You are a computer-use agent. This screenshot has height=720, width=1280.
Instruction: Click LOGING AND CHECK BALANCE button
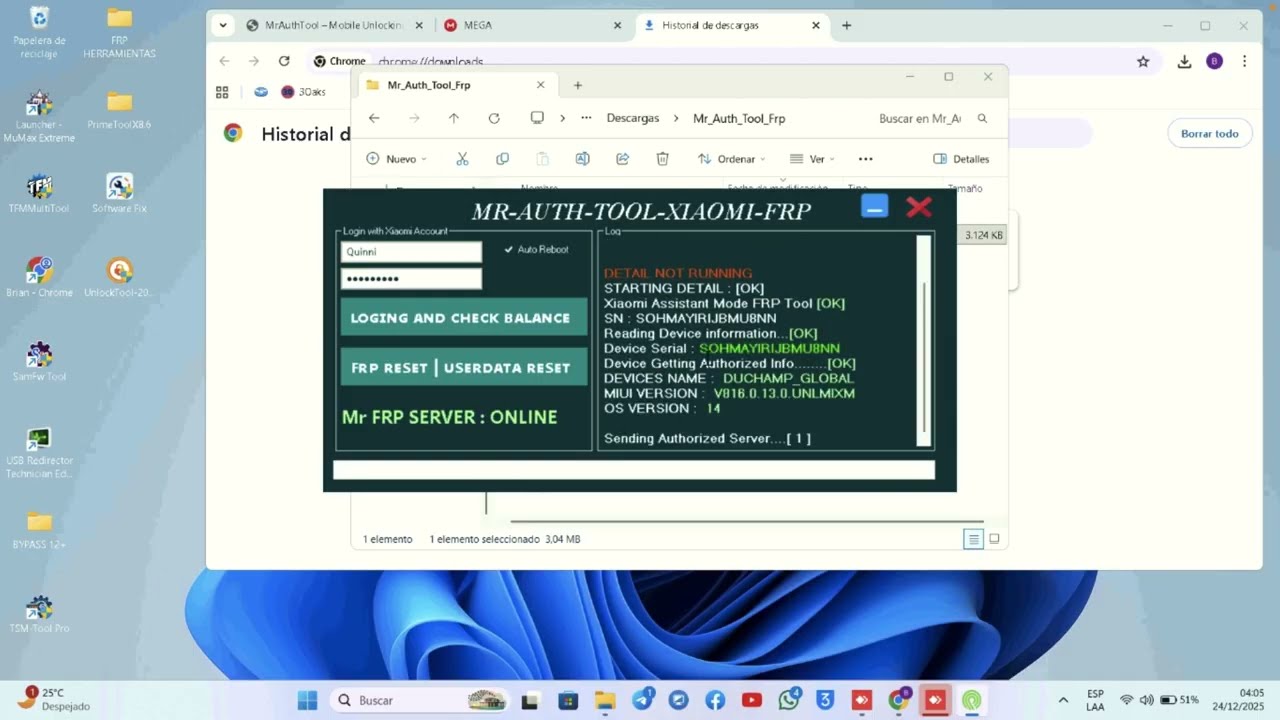[463, 318]
